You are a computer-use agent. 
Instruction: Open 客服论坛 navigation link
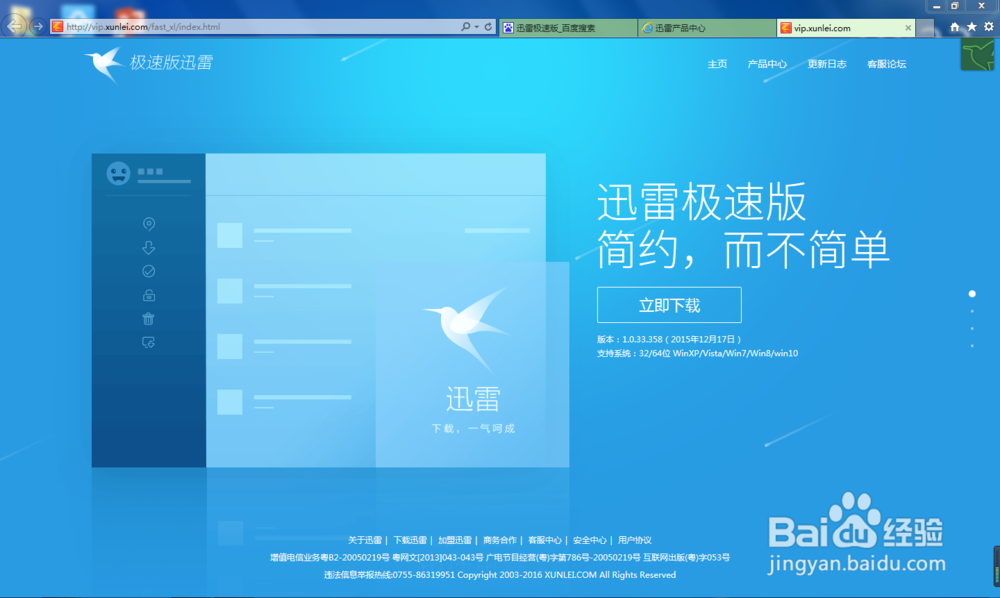(x=886, y=64)
